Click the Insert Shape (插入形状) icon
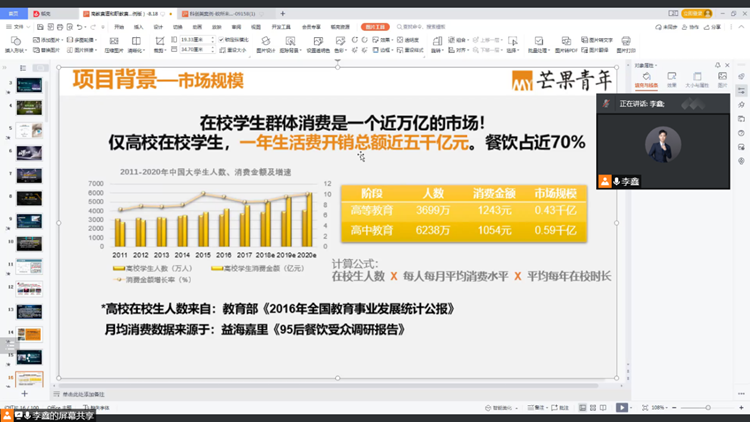The image size is (750, 422). tap(16, 41)
